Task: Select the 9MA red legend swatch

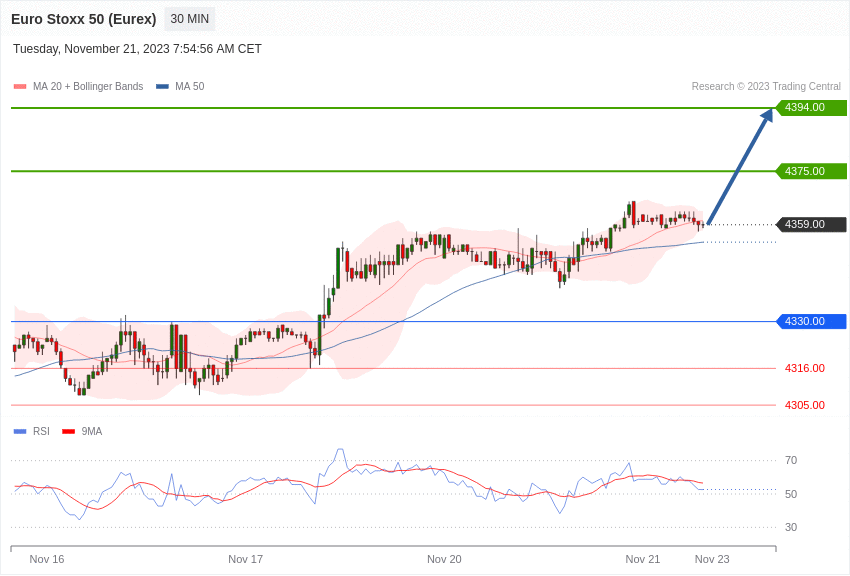Action: click(69, 431)
